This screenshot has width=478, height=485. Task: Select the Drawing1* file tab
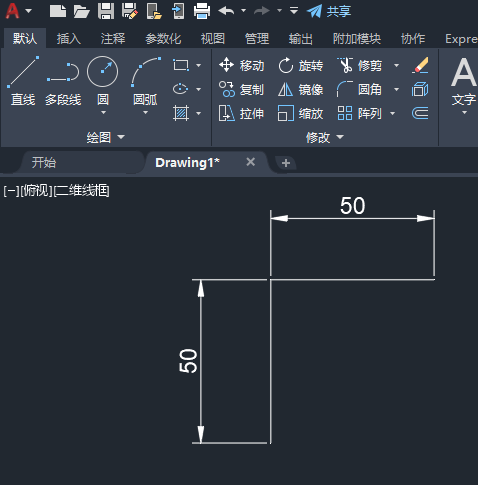[x=187, y=163]
